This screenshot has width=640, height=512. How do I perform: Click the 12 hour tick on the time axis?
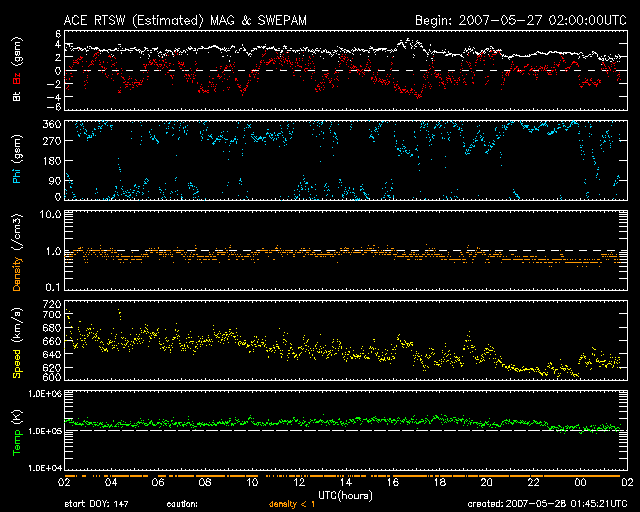point(300,481)
